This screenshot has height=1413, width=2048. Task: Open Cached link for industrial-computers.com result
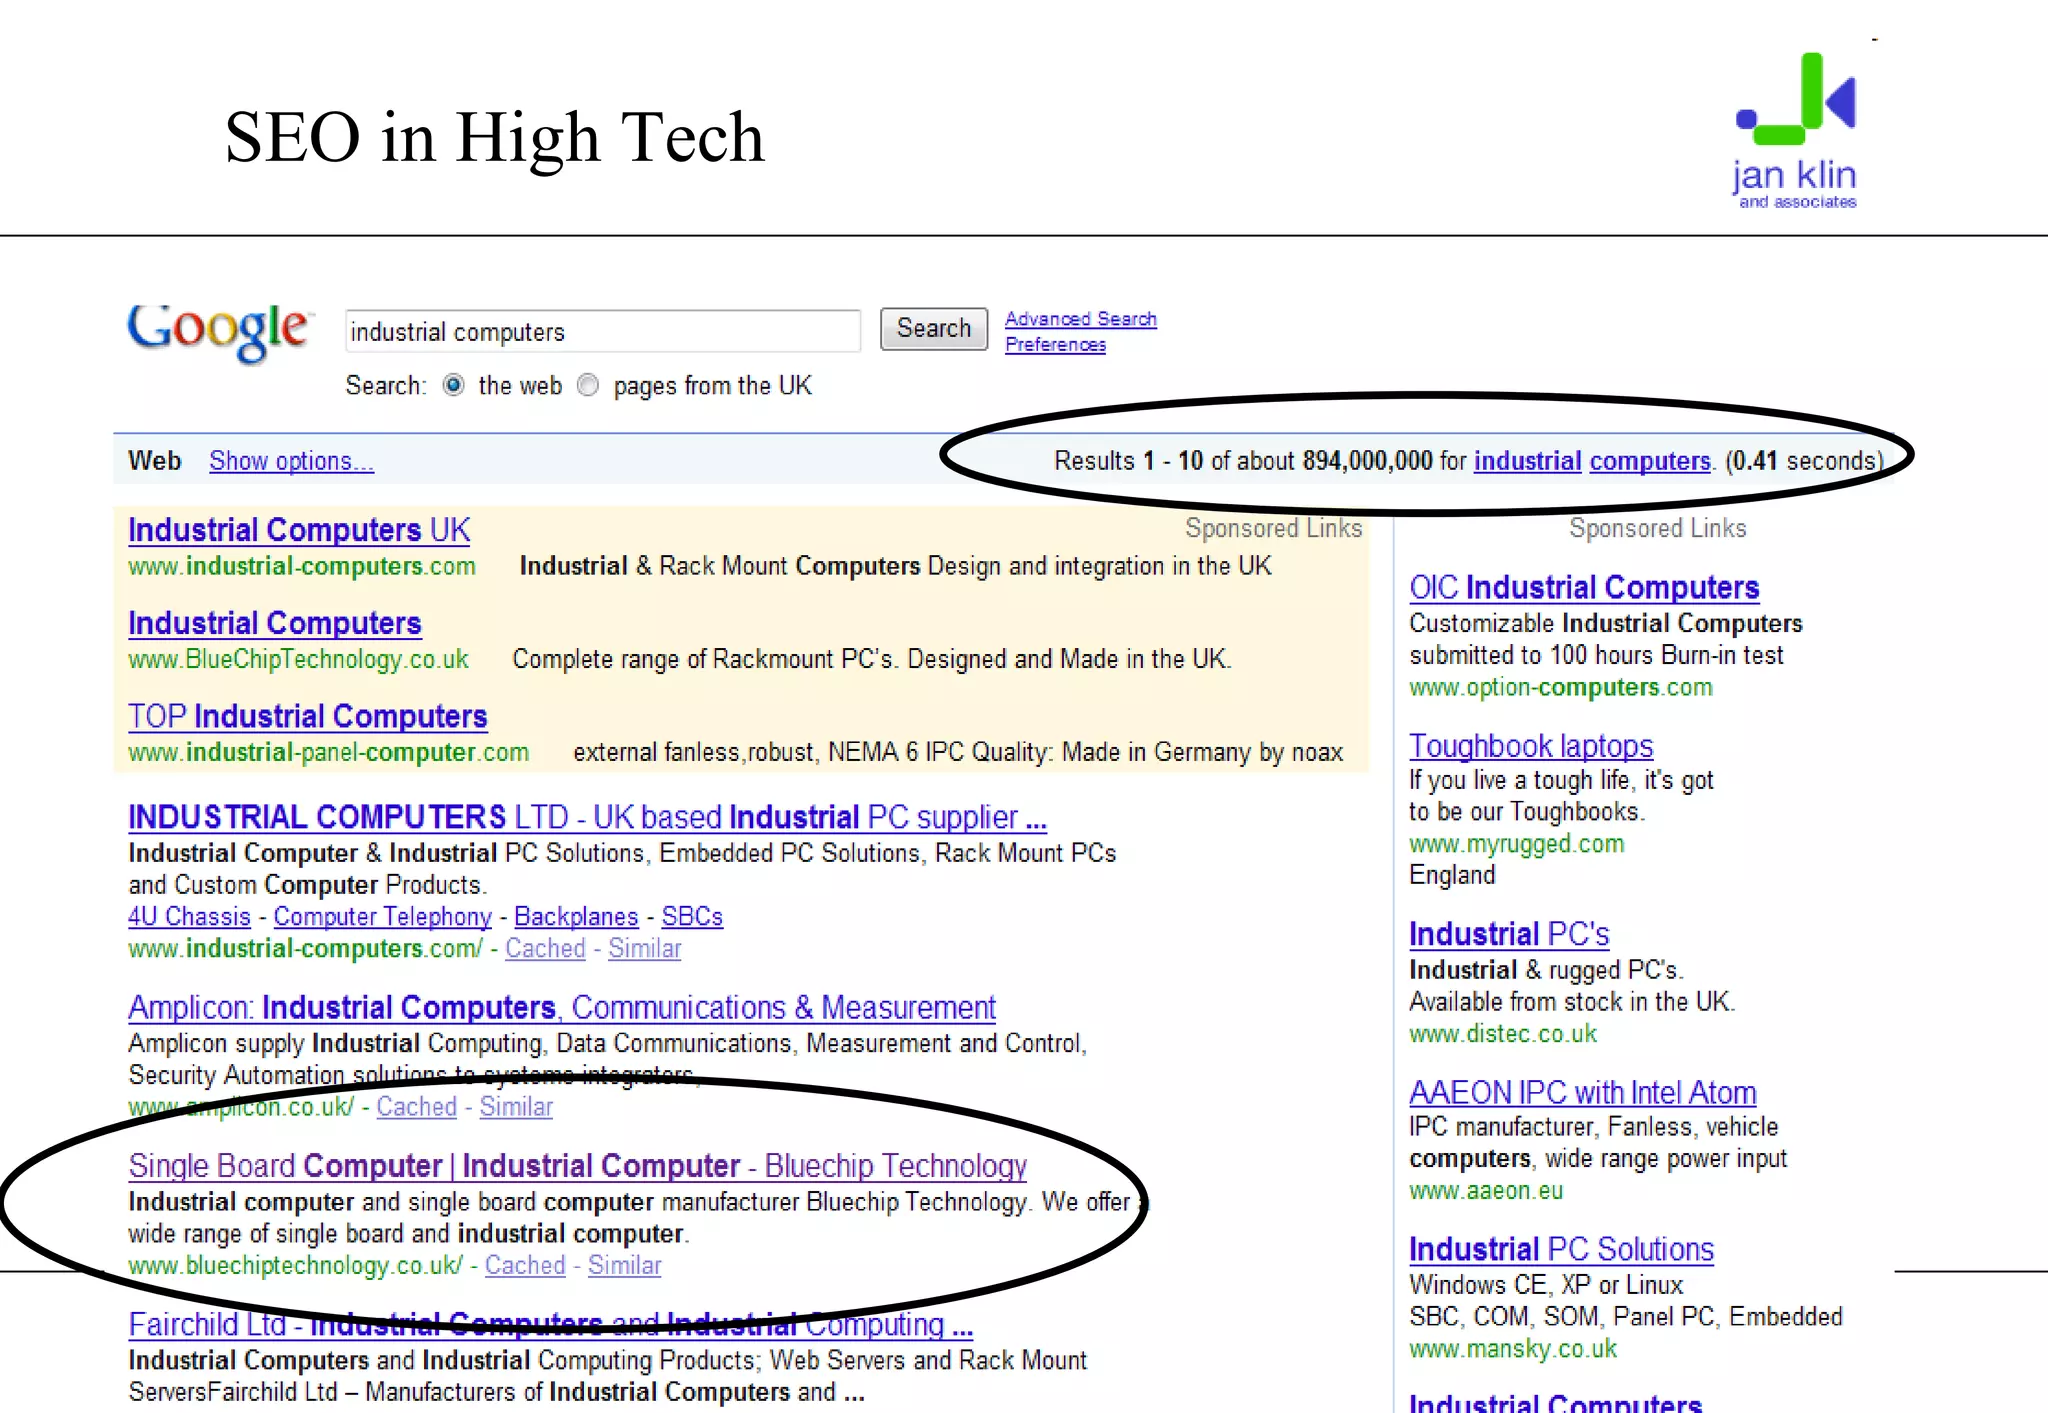coord(545,949)
